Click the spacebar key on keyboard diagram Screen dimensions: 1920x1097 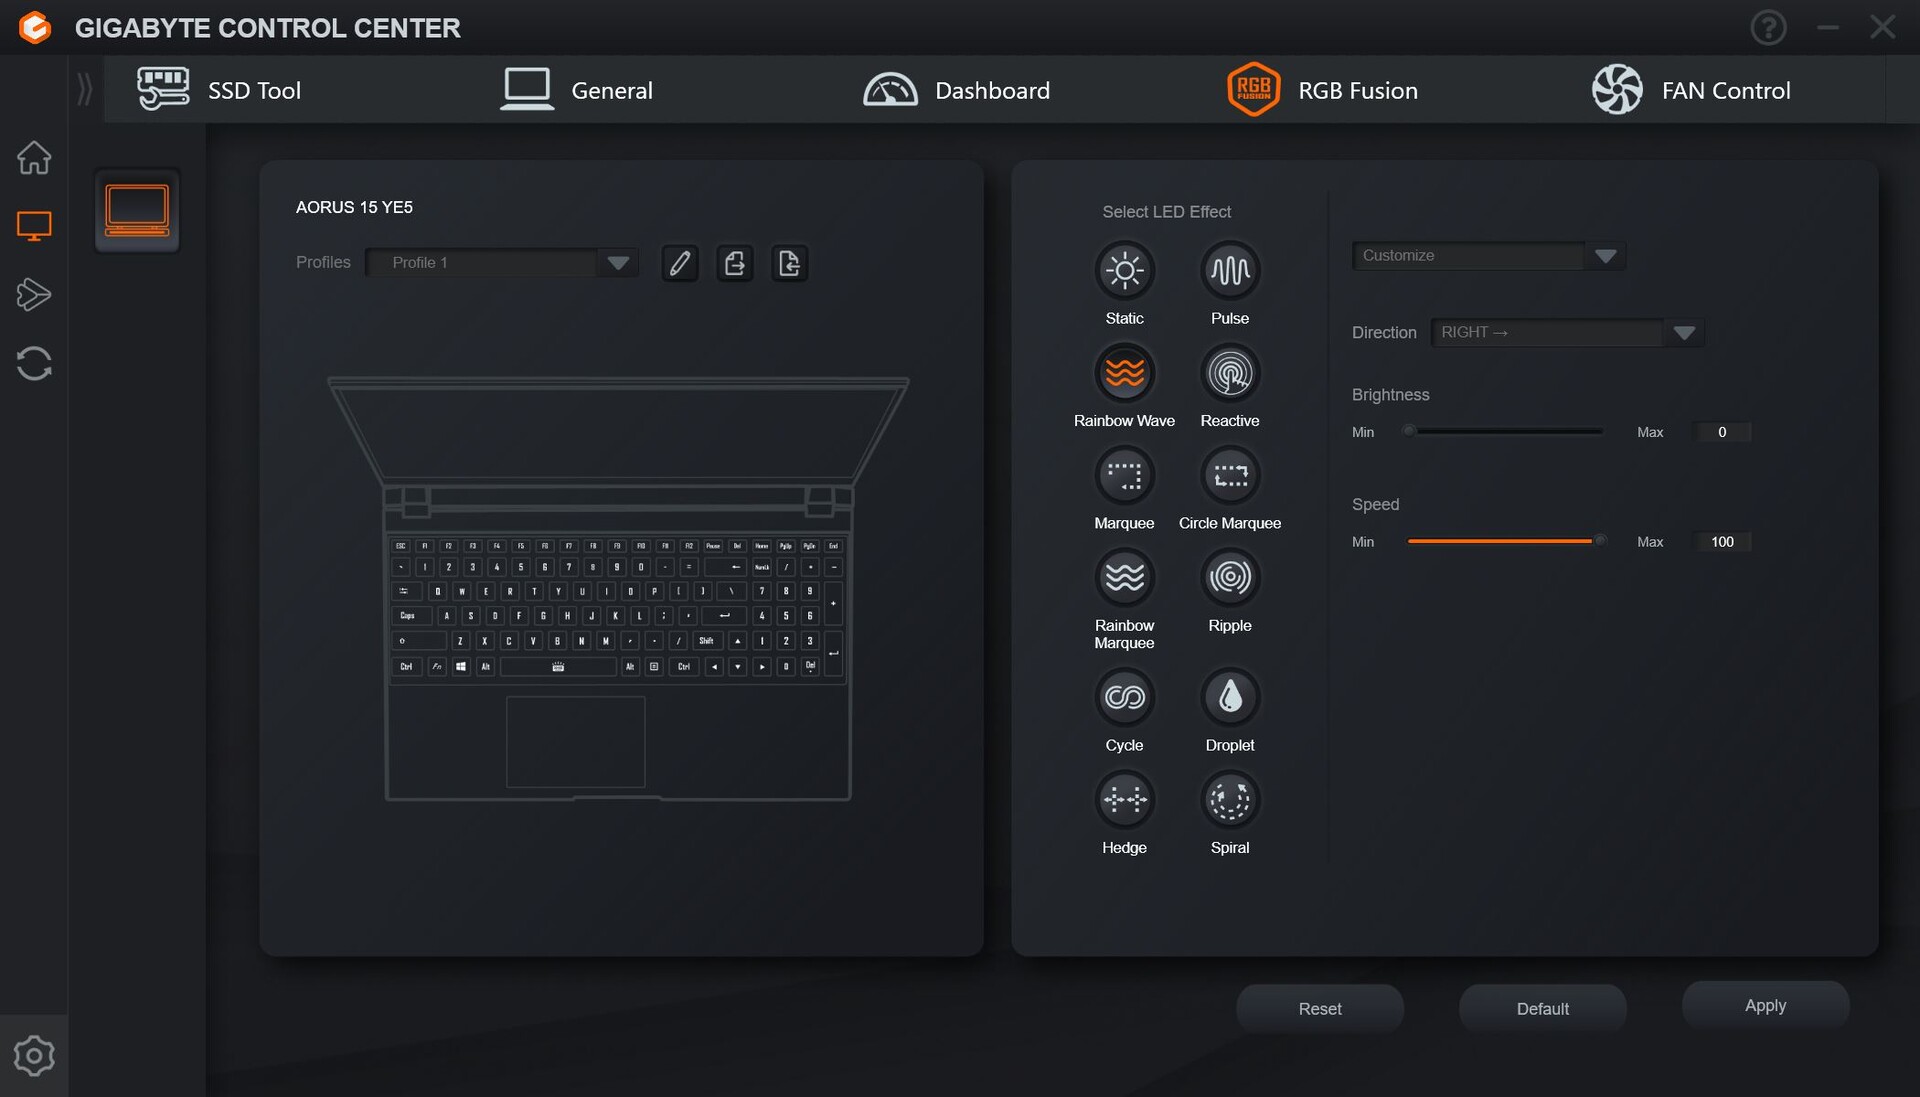(558, 666)
